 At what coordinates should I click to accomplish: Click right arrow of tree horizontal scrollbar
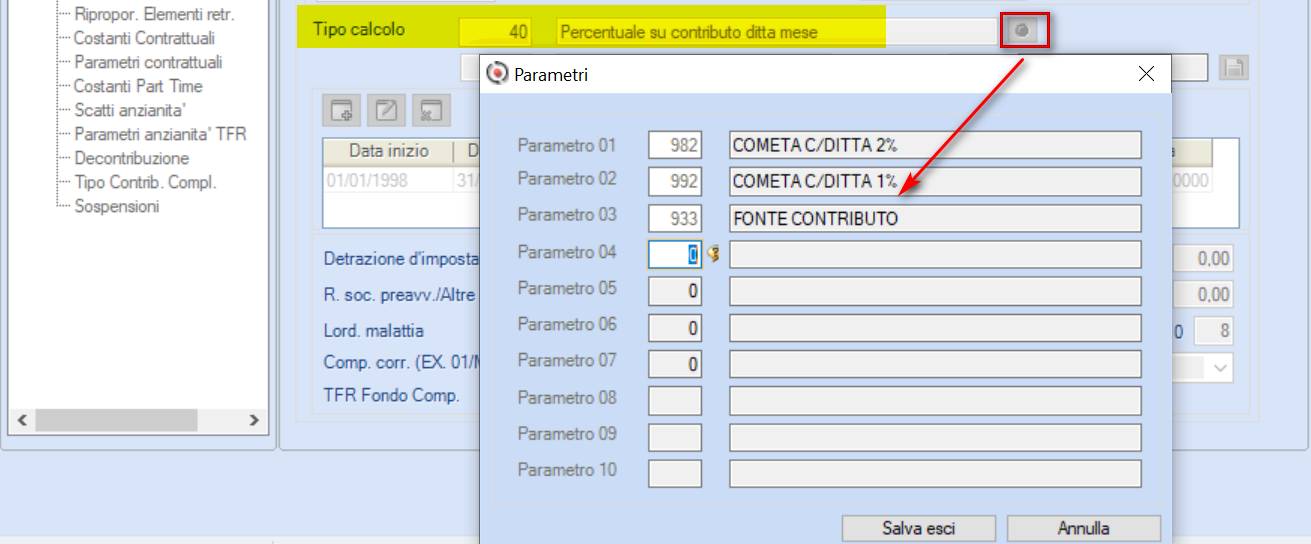pyautogui.click(x=254, y=420)
